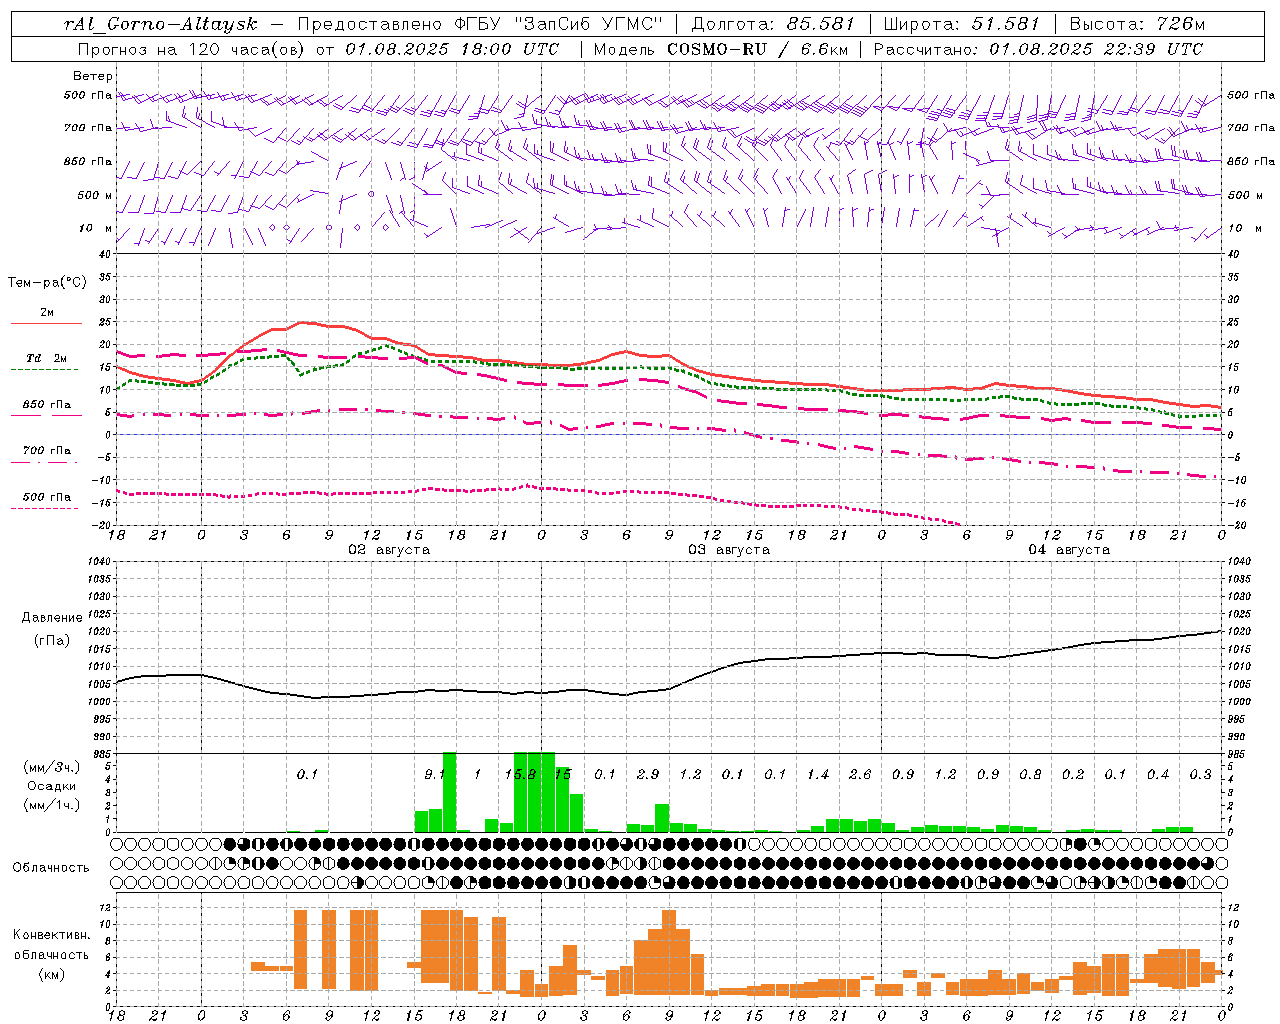Click the "700 гПа" temperature legend entry
This screenshot has width=1280, height=1024.
(x=47, y=450)
